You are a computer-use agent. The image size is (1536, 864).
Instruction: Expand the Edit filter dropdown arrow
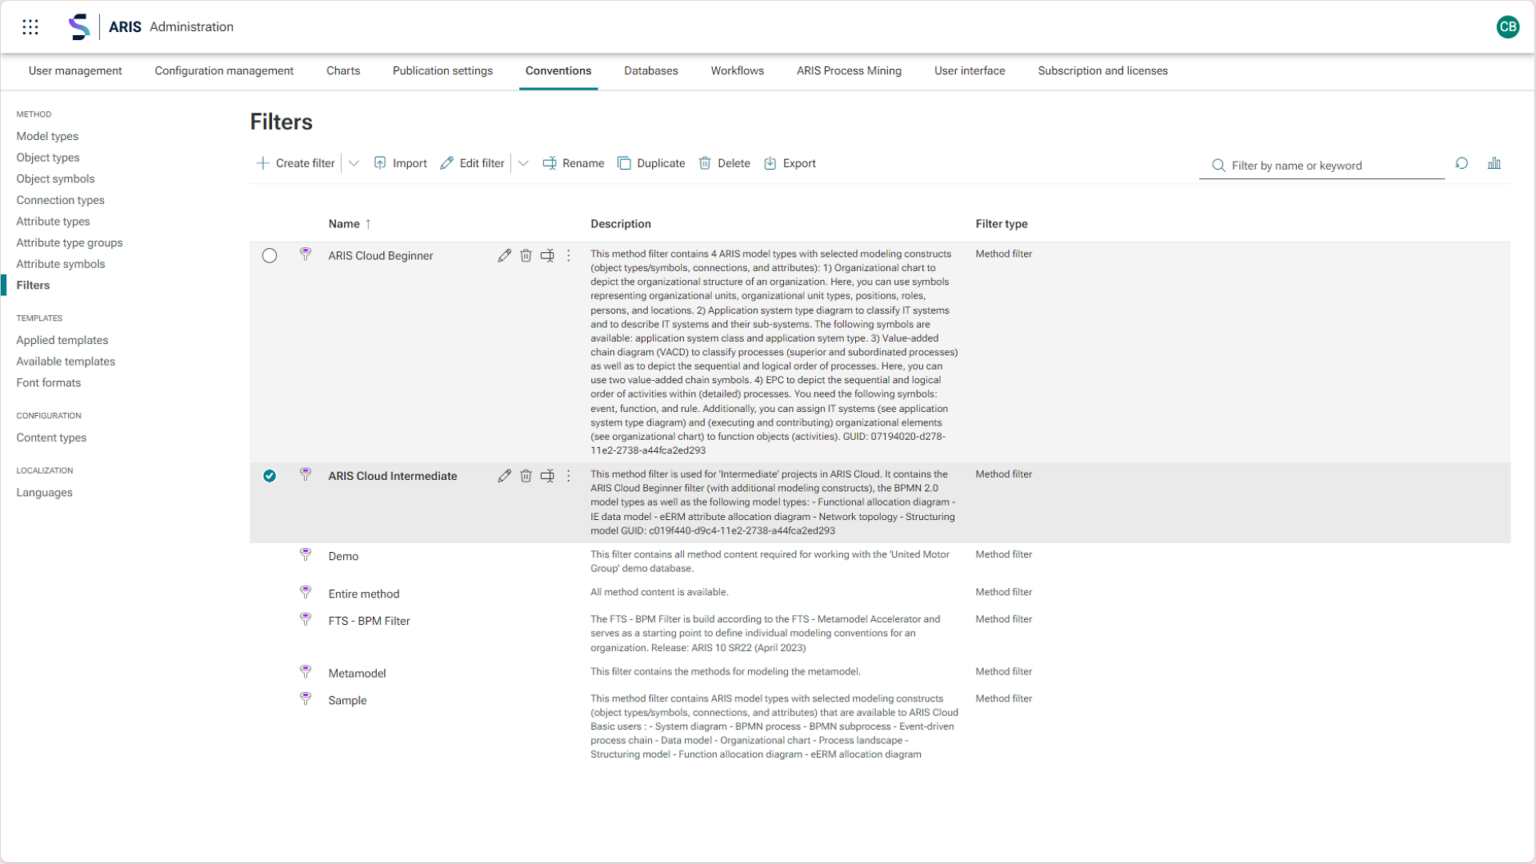point(523,164)
